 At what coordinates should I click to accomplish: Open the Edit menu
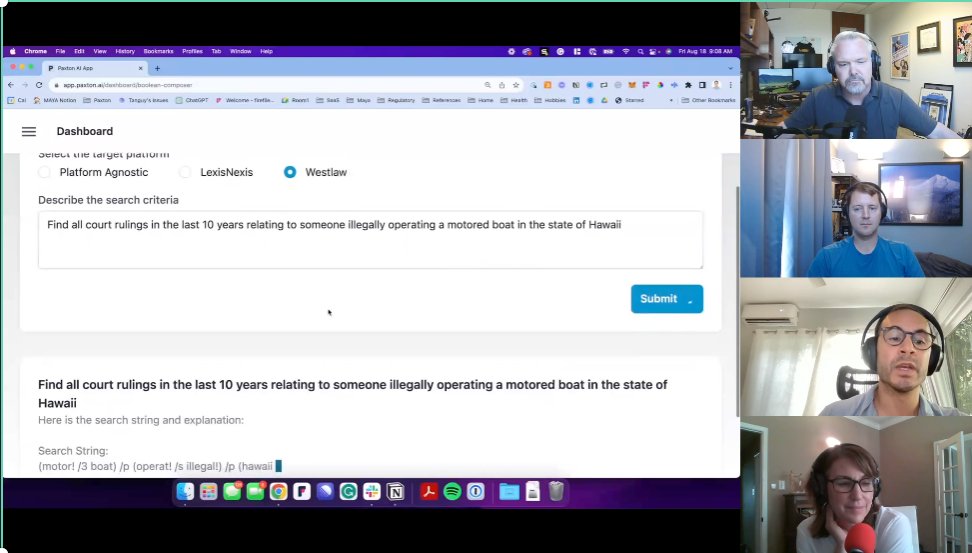pyautogui.click(x=79, y=51)
